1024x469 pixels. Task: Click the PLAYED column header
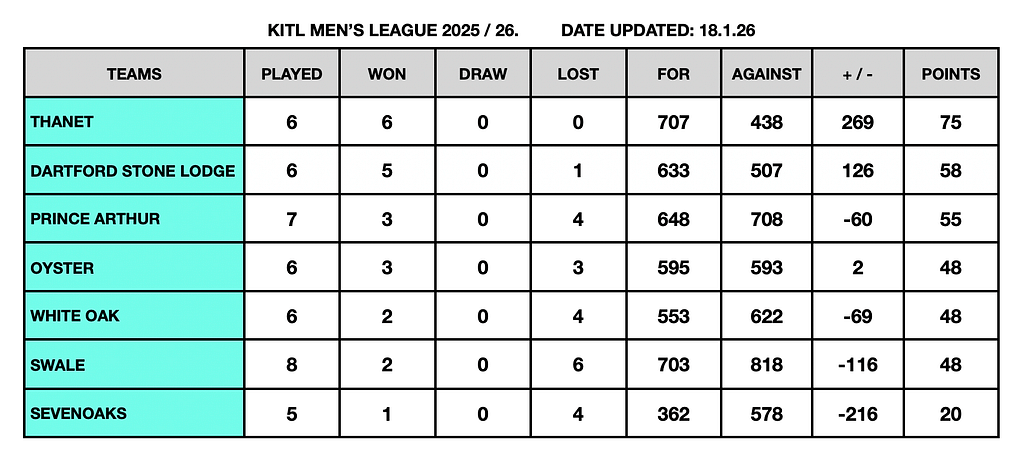tap(291, 74)
